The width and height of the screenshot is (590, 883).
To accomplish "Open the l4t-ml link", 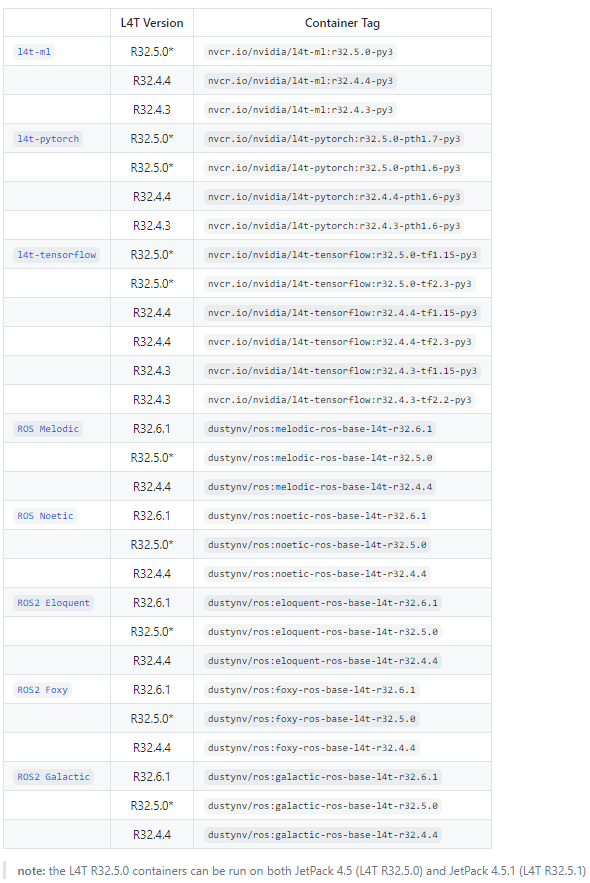I will (x=34, y=52).
